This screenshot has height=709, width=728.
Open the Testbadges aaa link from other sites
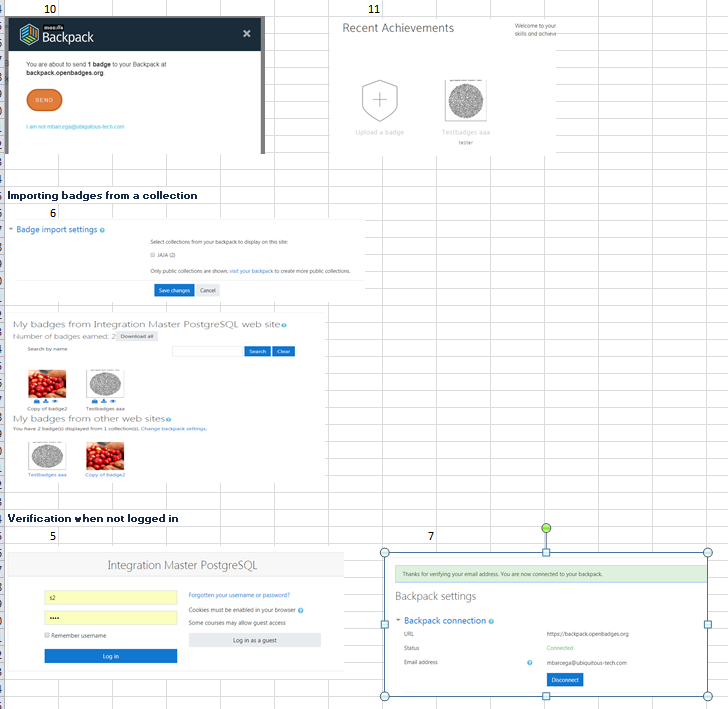coord(47,475)
